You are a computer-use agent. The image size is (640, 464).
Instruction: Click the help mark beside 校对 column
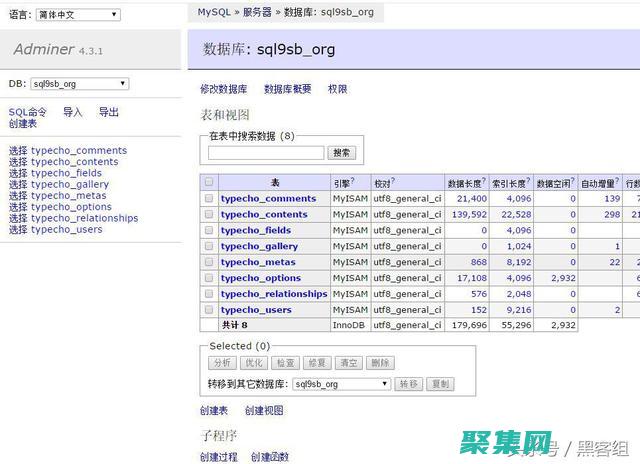click(x=393, y=181)
